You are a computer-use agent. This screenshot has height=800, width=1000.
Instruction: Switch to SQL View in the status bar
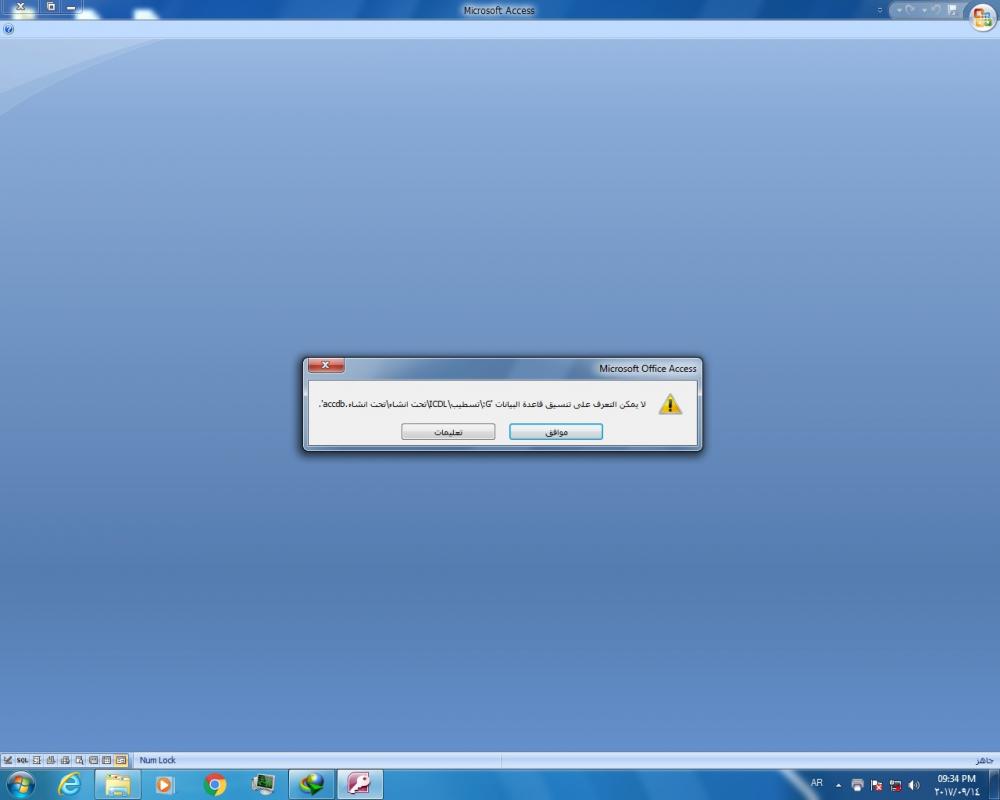click(x=22, y=760)
